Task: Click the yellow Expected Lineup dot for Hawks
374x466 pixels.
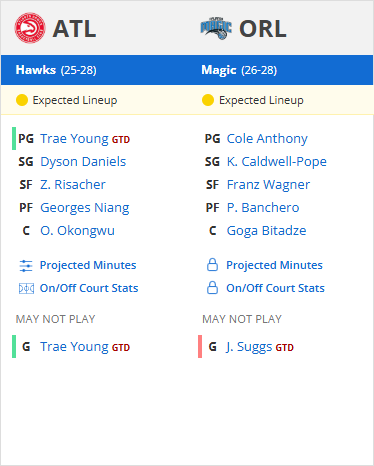Action: pos(22,100)
